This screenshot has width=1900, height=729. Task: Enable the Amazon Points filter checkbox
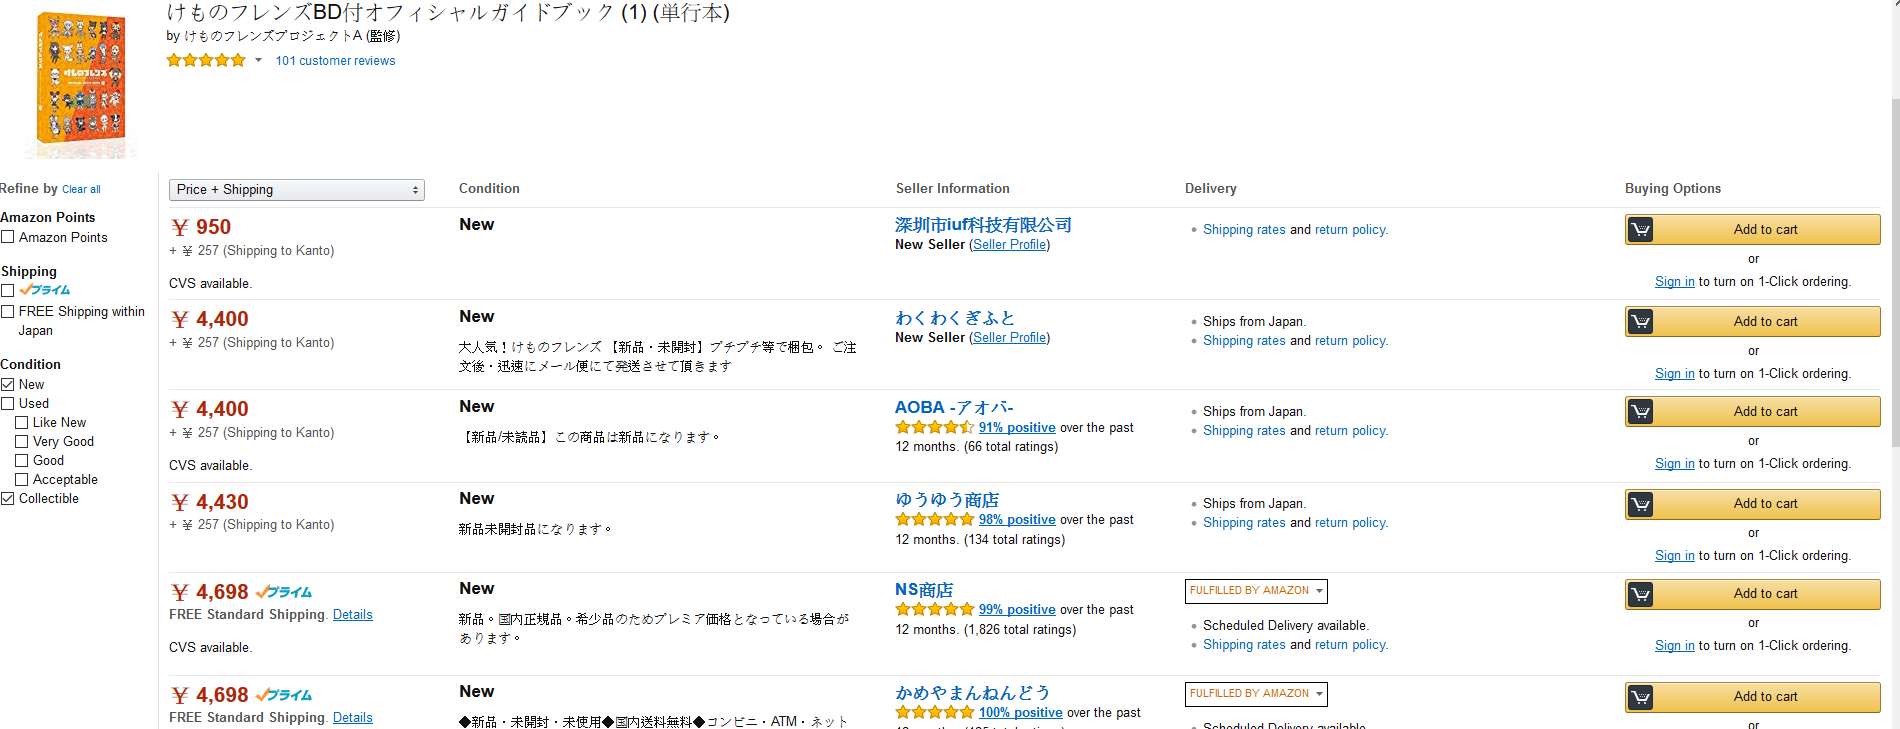point(8,237)
